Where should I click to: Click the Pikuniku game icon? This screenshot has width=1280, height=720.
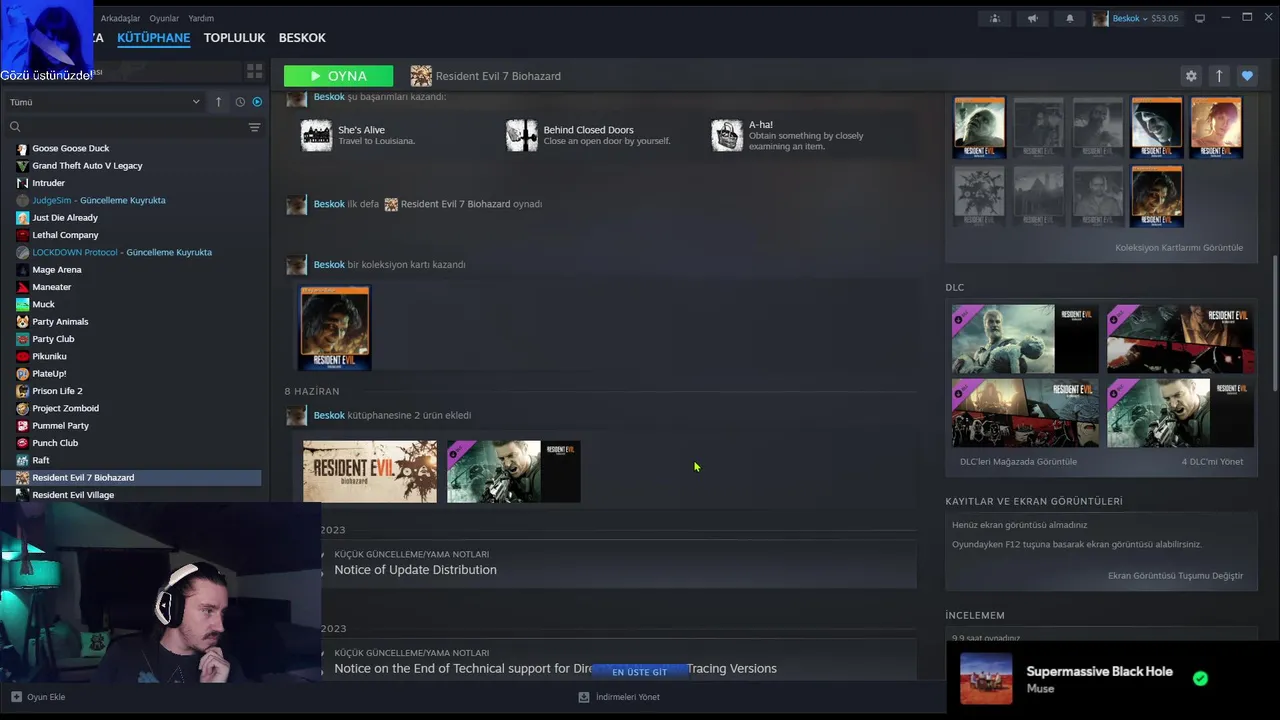coord(23,356)
